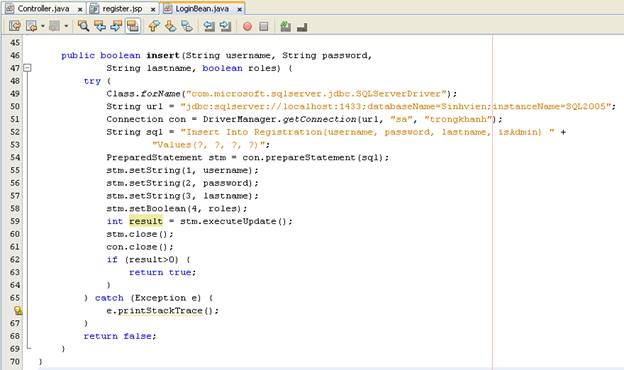Click forName in the Class call
624x370 pixels.
coord(160,93)
